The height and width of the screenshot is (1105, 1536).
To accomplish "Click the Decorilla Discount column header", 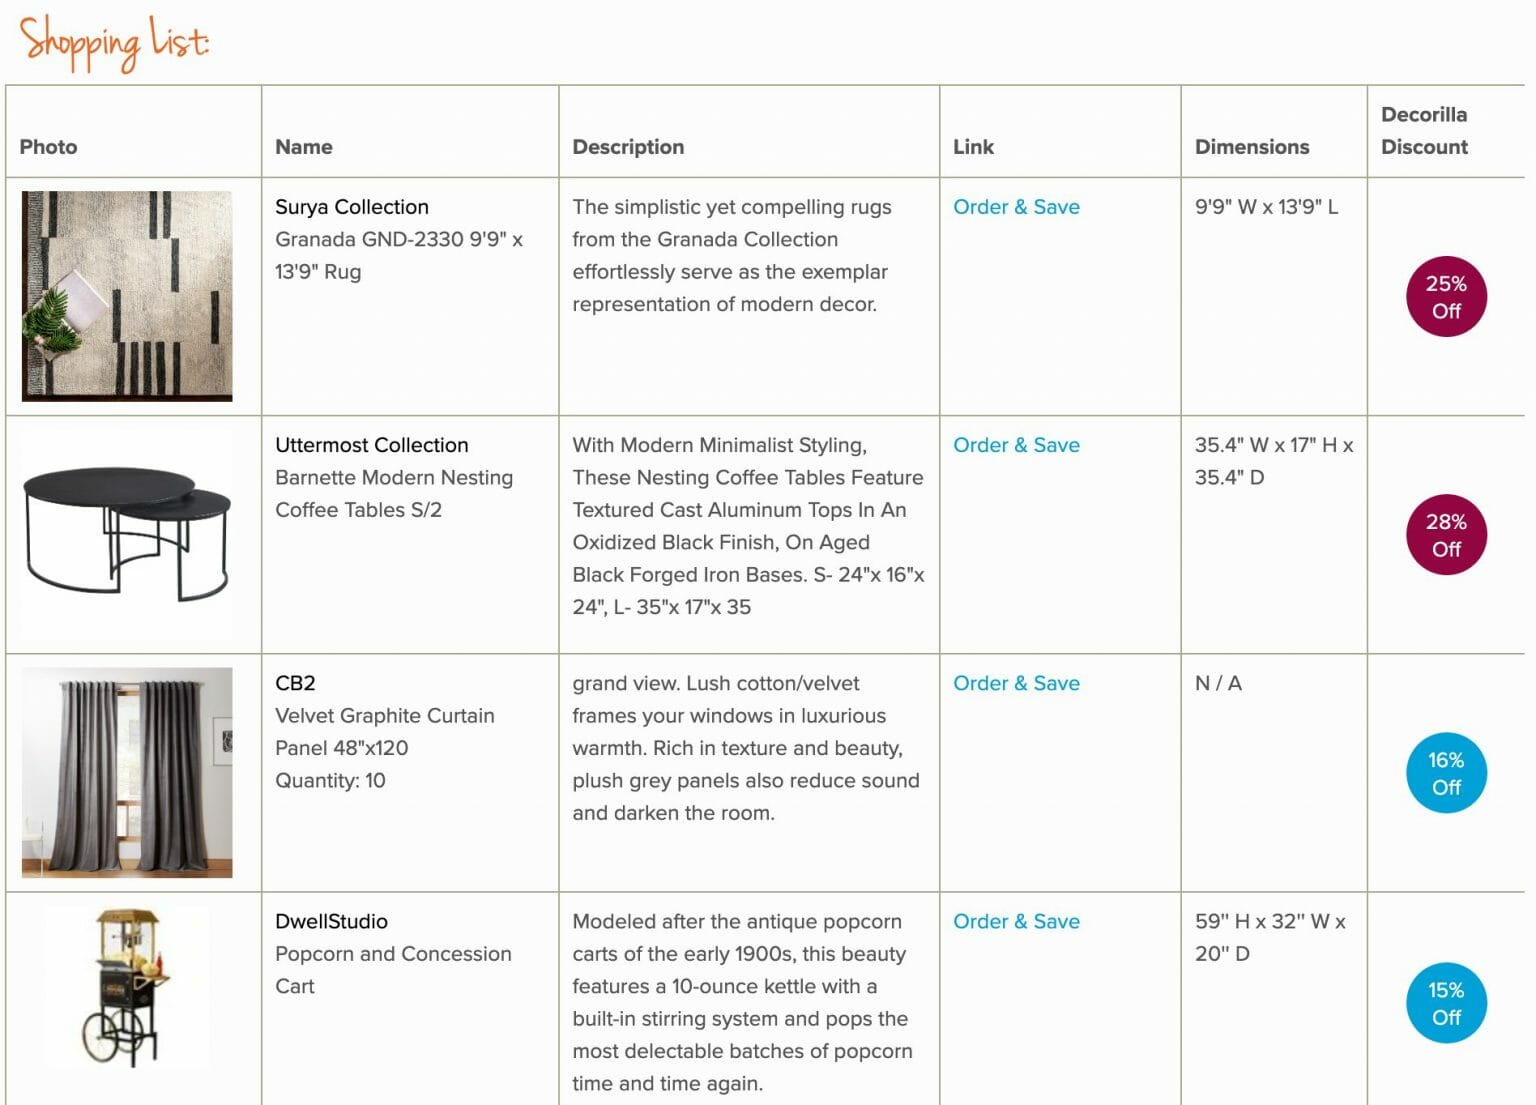I will point(1424,130).
